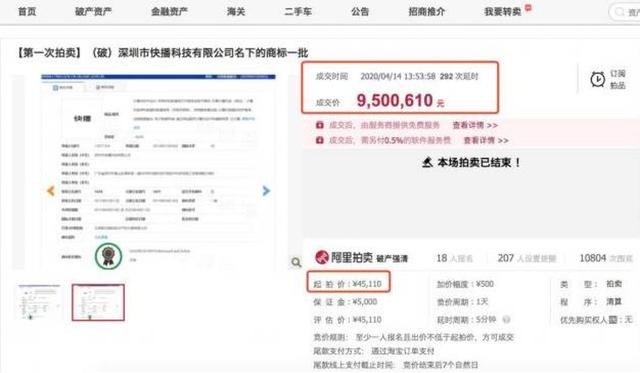
Task: Click the 尾款支付方式 淘宝订单支付 line
Action: [374, 351]
